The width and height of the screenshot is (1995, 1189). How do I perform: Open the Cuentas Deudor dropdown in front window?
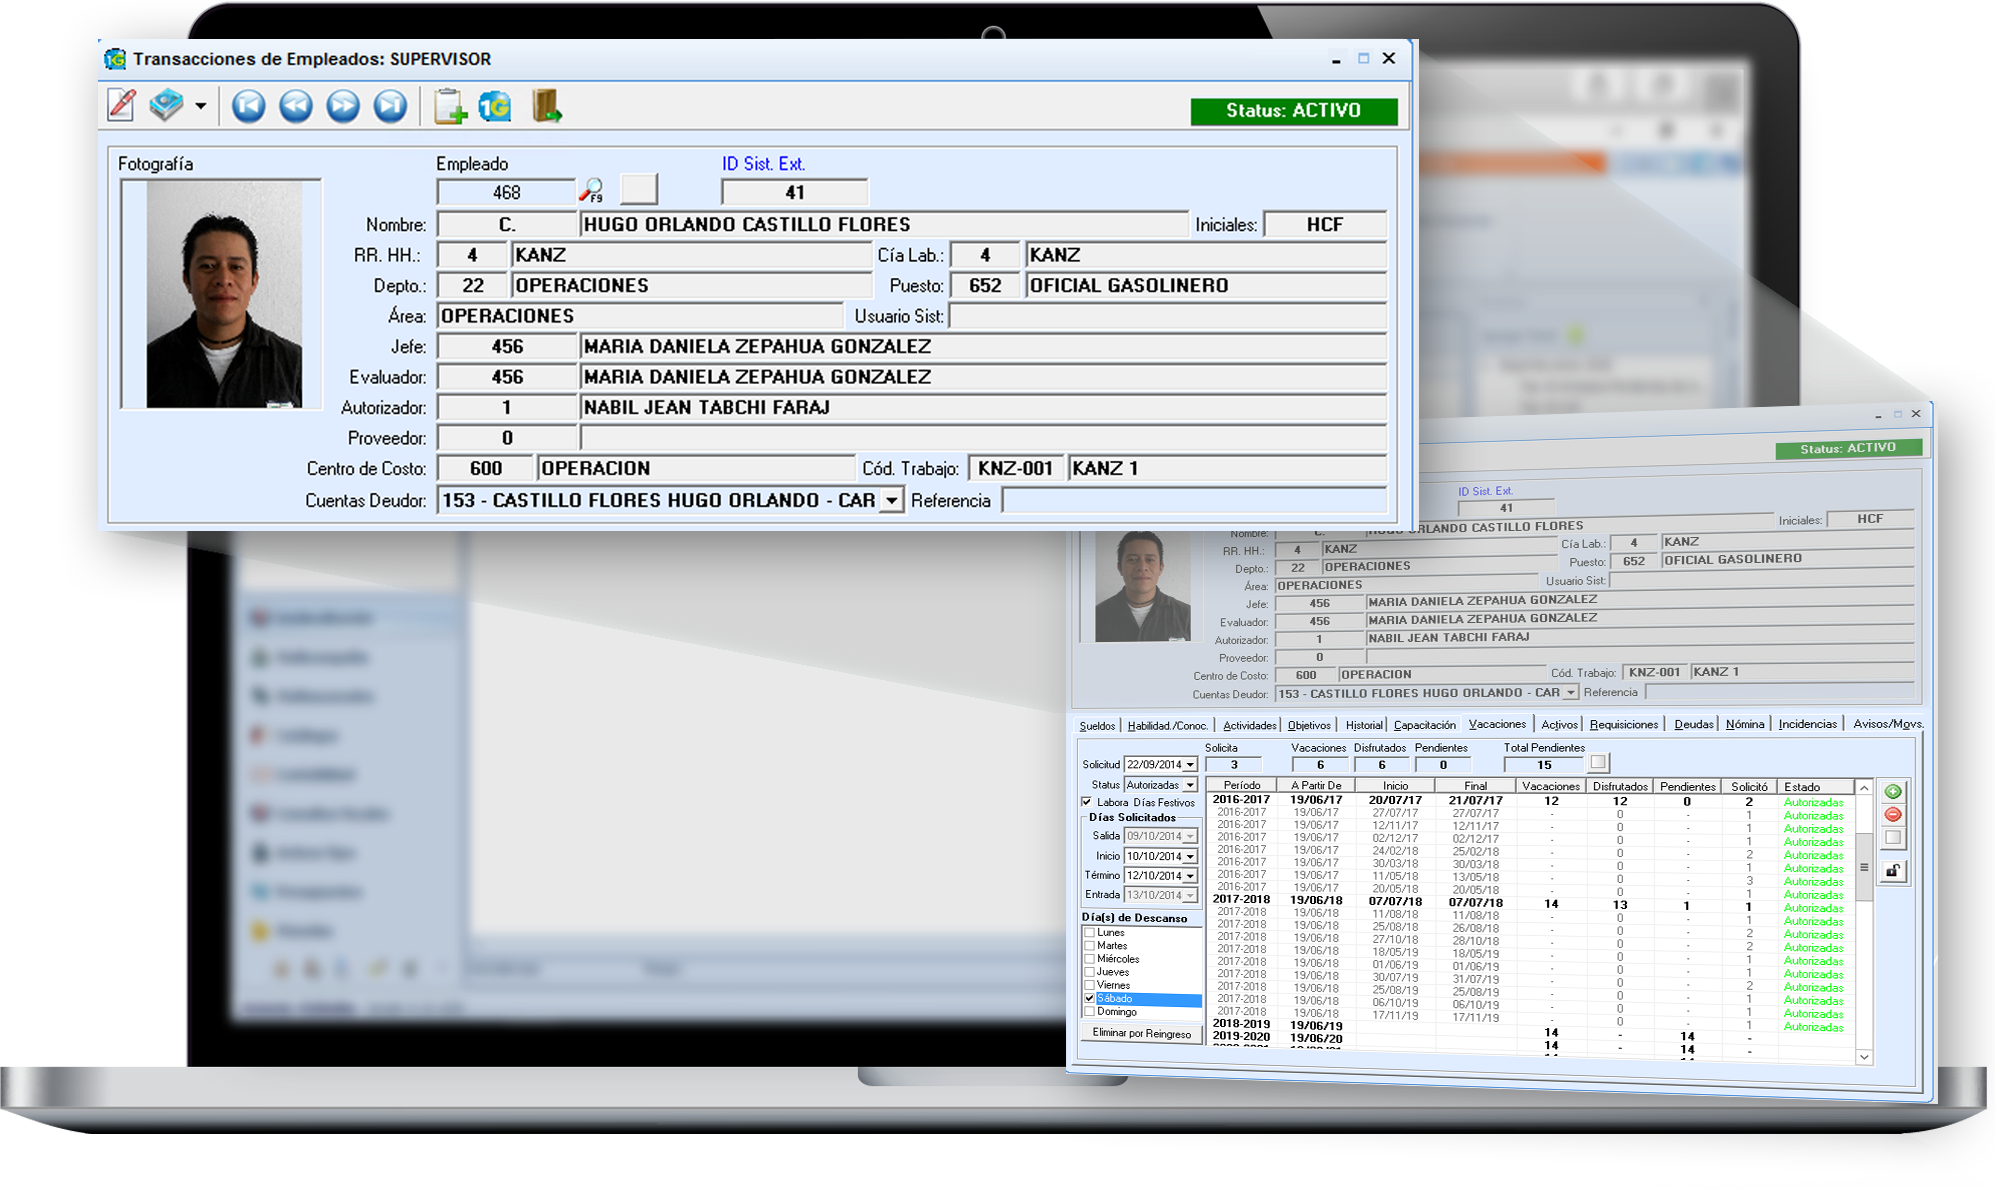point(892,500)
